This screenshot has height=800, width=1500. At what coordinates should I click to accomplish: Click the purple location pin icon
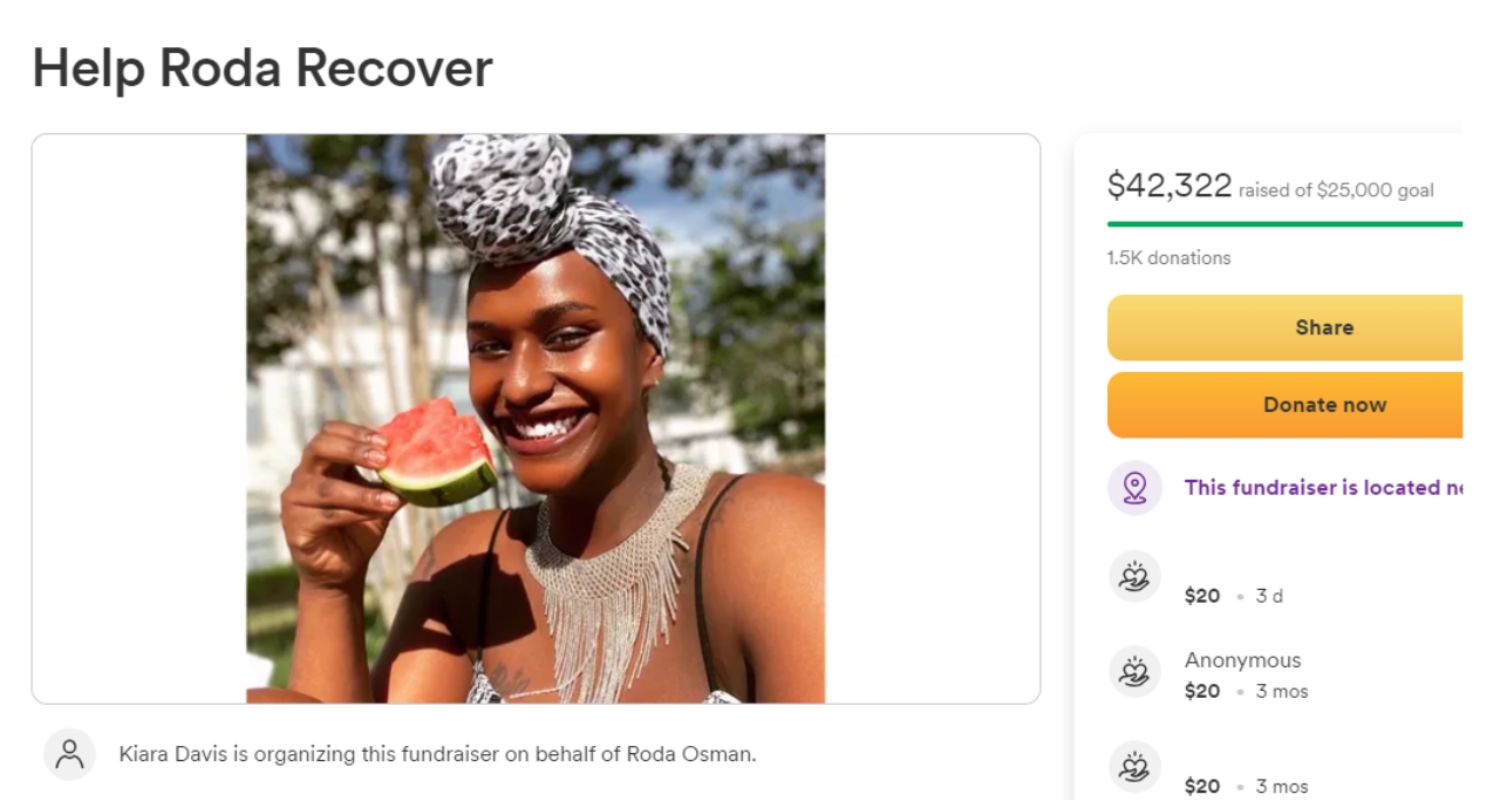[1133, 489]
